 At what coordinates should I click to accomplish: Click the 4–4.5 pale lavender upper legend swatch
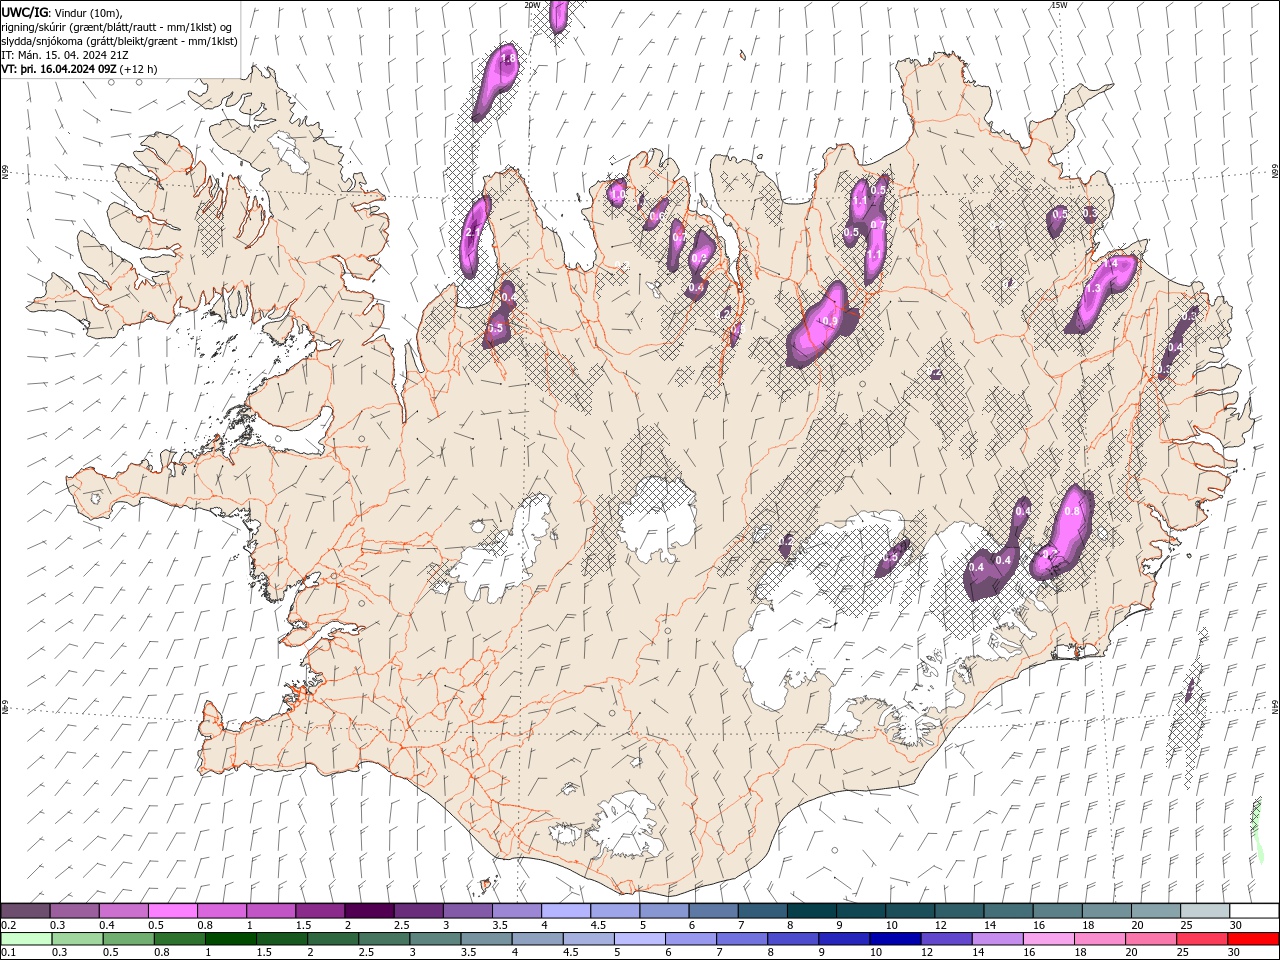(566, 911)
